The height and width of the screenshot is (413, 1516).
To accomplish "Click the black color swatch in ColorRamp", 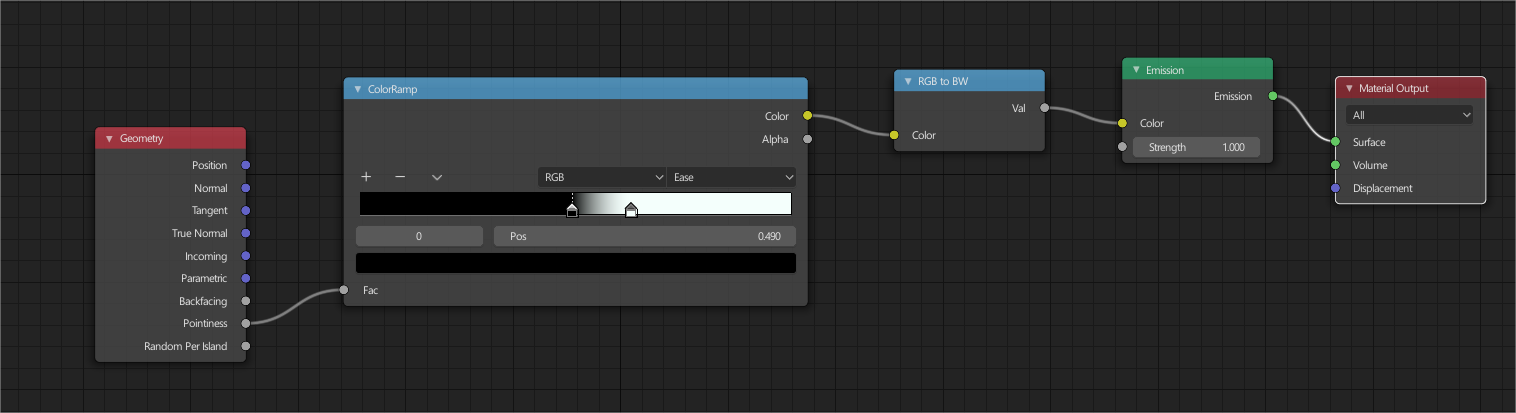I will coord(576,263).
